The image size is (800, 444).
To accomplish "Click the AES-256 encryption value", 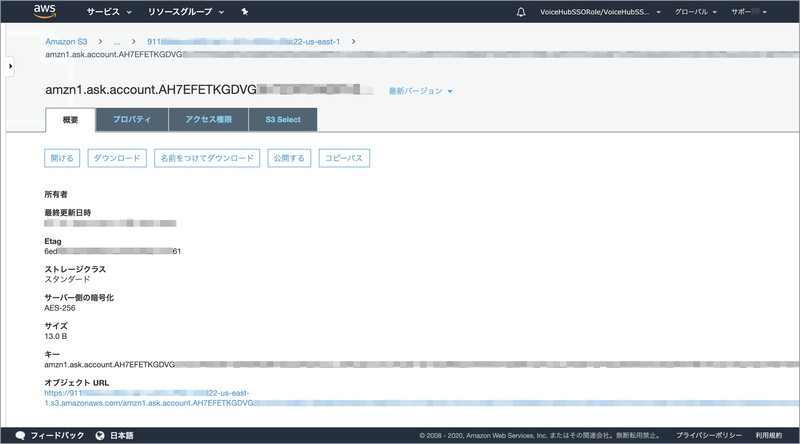I will click(x=60, y=308).
